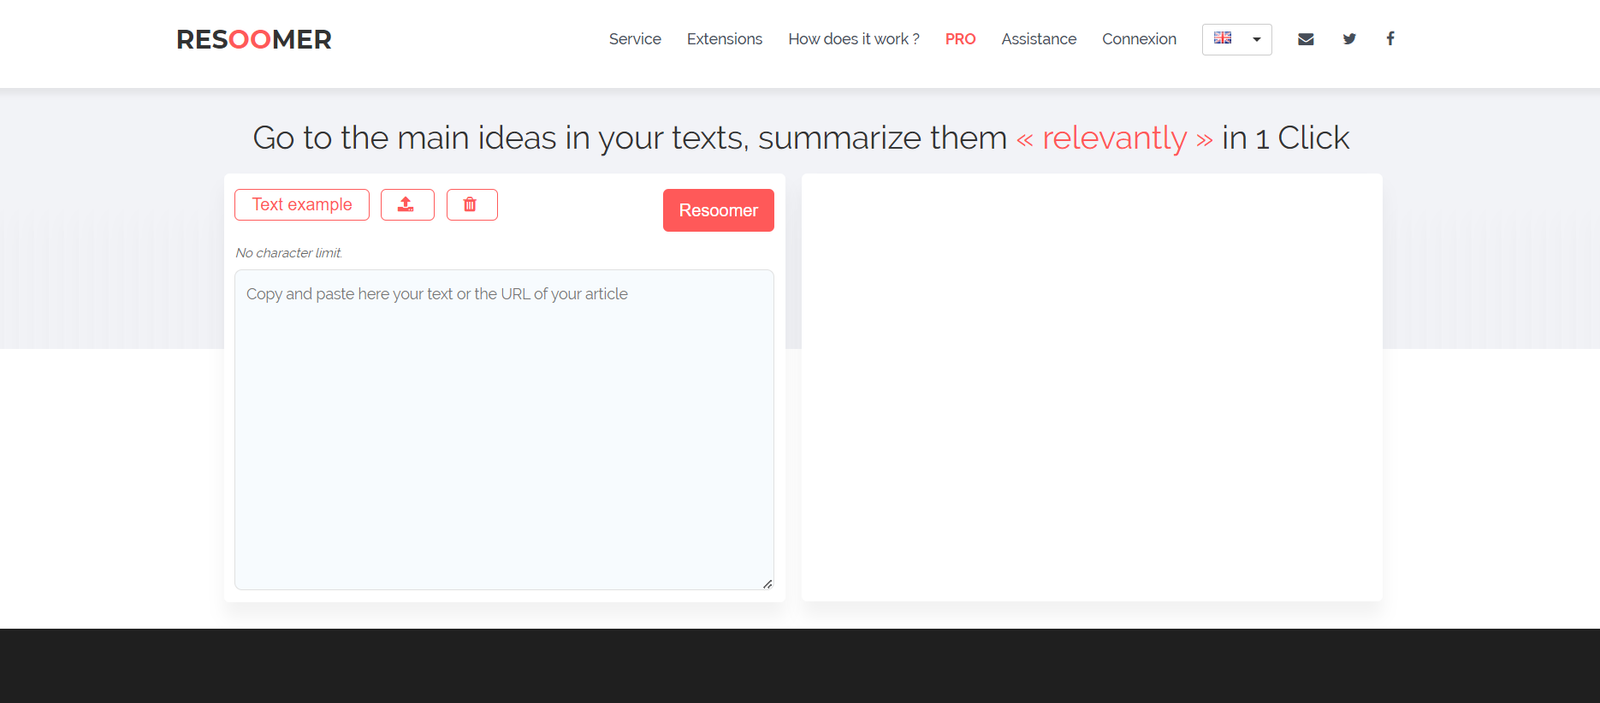
Task: Open the Assistance page
Action: click(1038, 39)
